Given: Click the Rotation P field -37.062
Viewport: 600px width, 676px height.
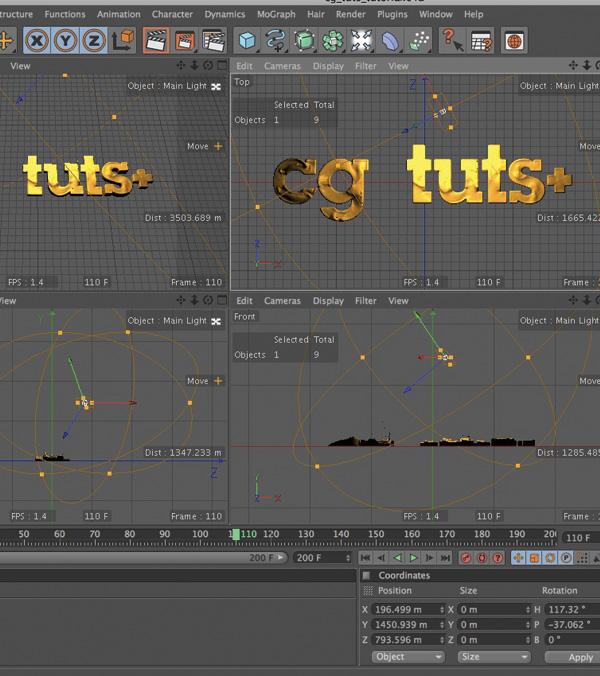Looking at the screenshot, I should point(572,625).
